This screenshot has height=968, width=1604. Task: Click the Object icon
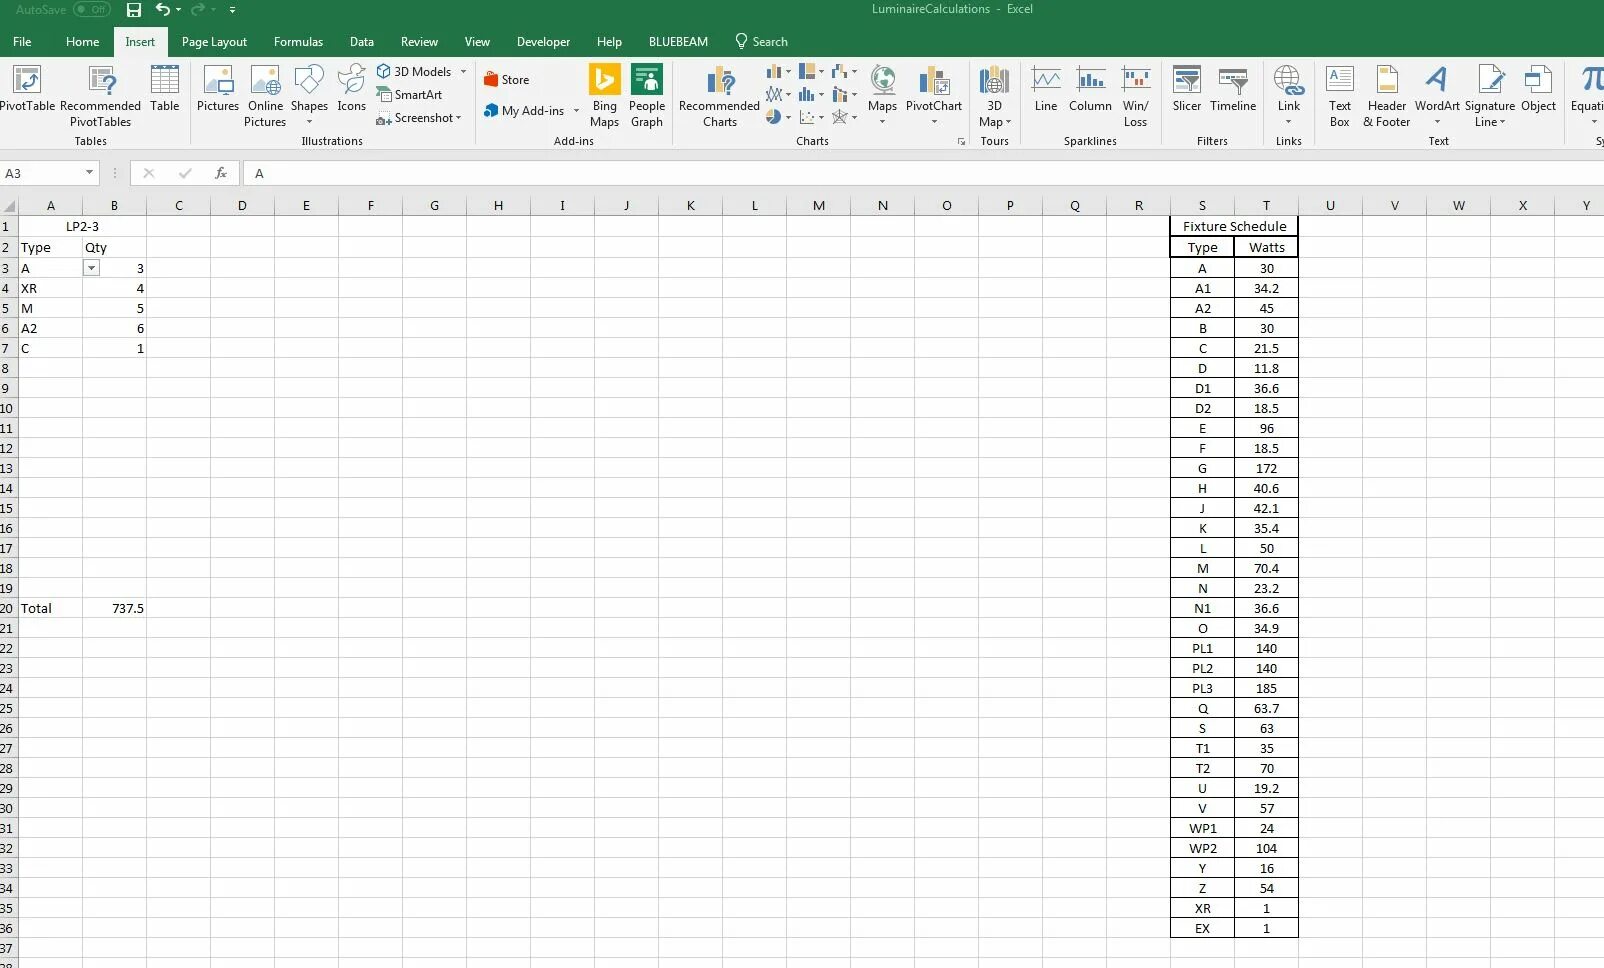[1538, 90]
